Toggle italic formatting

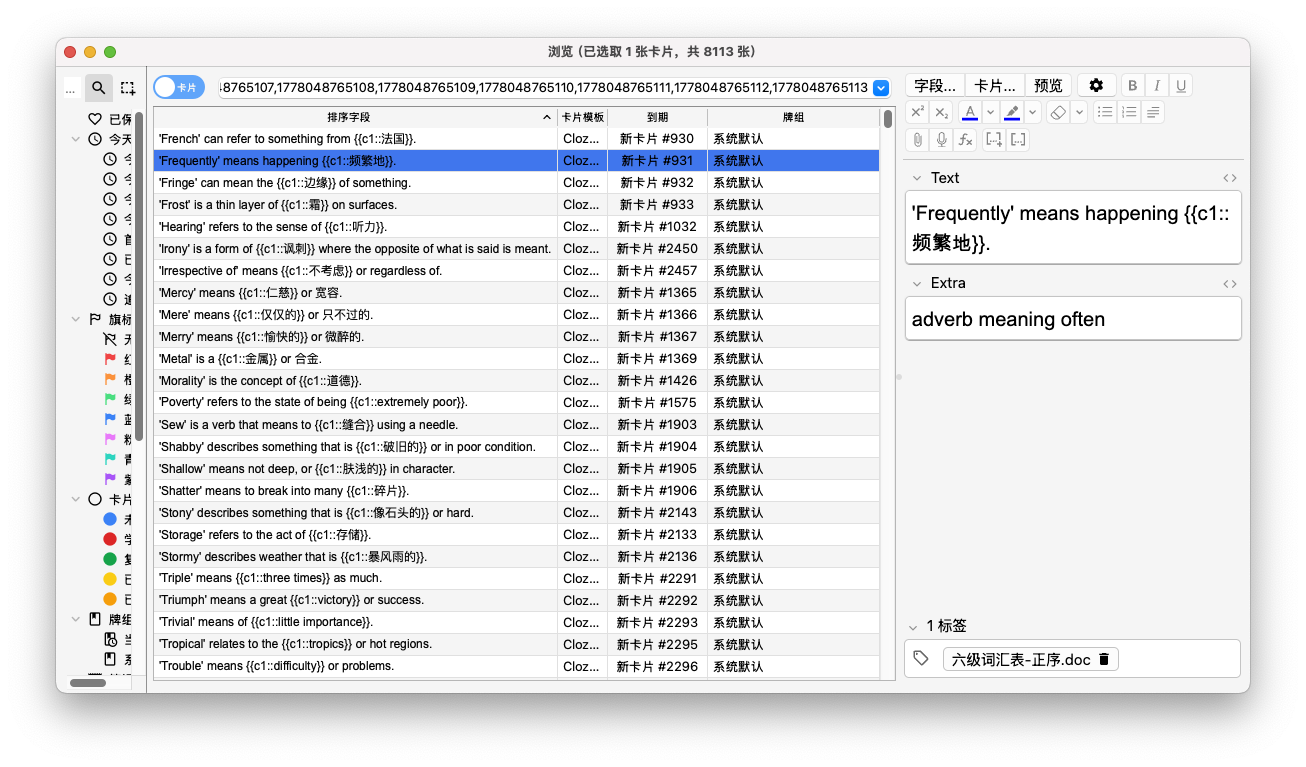1157,86
